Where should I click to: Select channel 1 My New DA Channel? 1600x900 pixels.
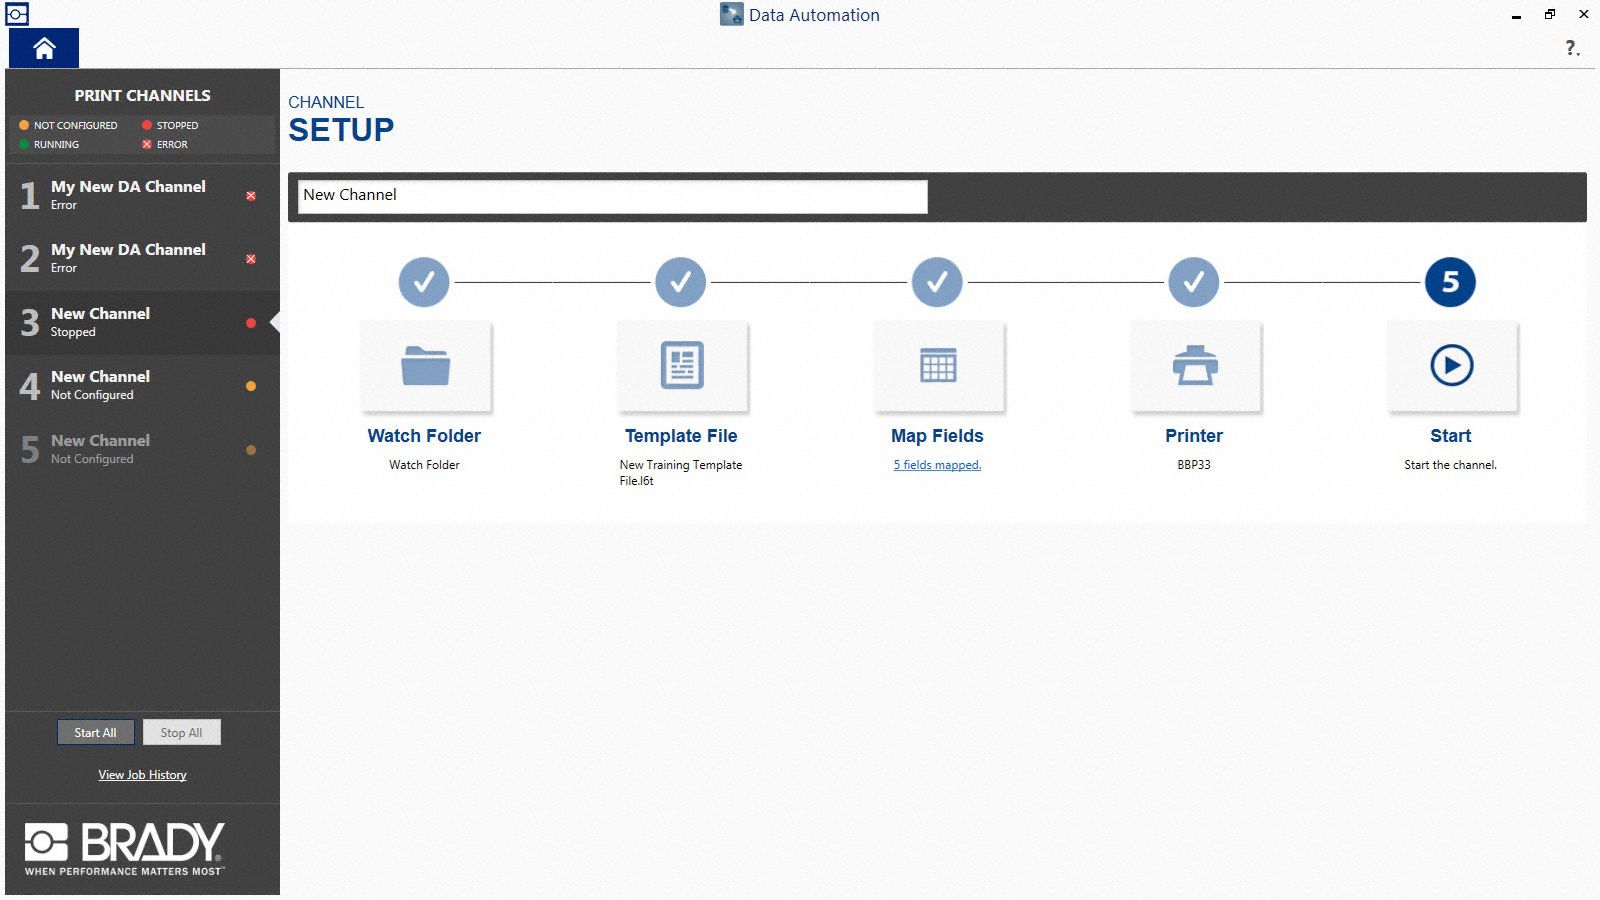pos(128,194)
